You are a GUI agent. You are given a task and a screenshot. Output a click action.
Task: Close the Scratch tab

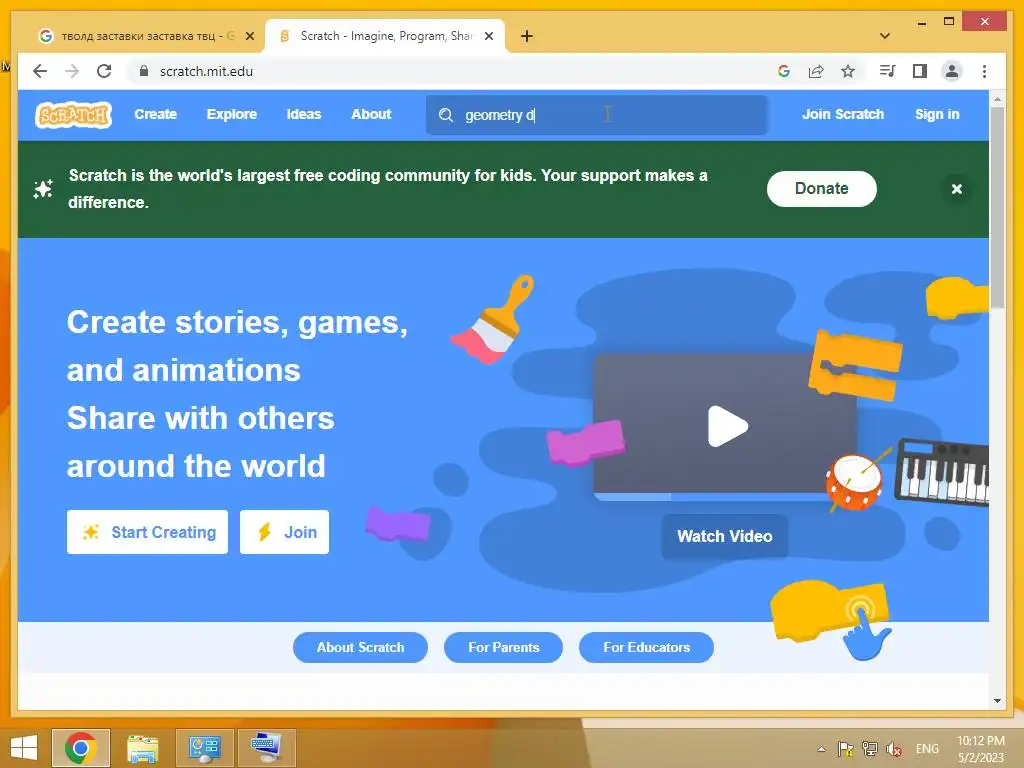pos(488,36)
